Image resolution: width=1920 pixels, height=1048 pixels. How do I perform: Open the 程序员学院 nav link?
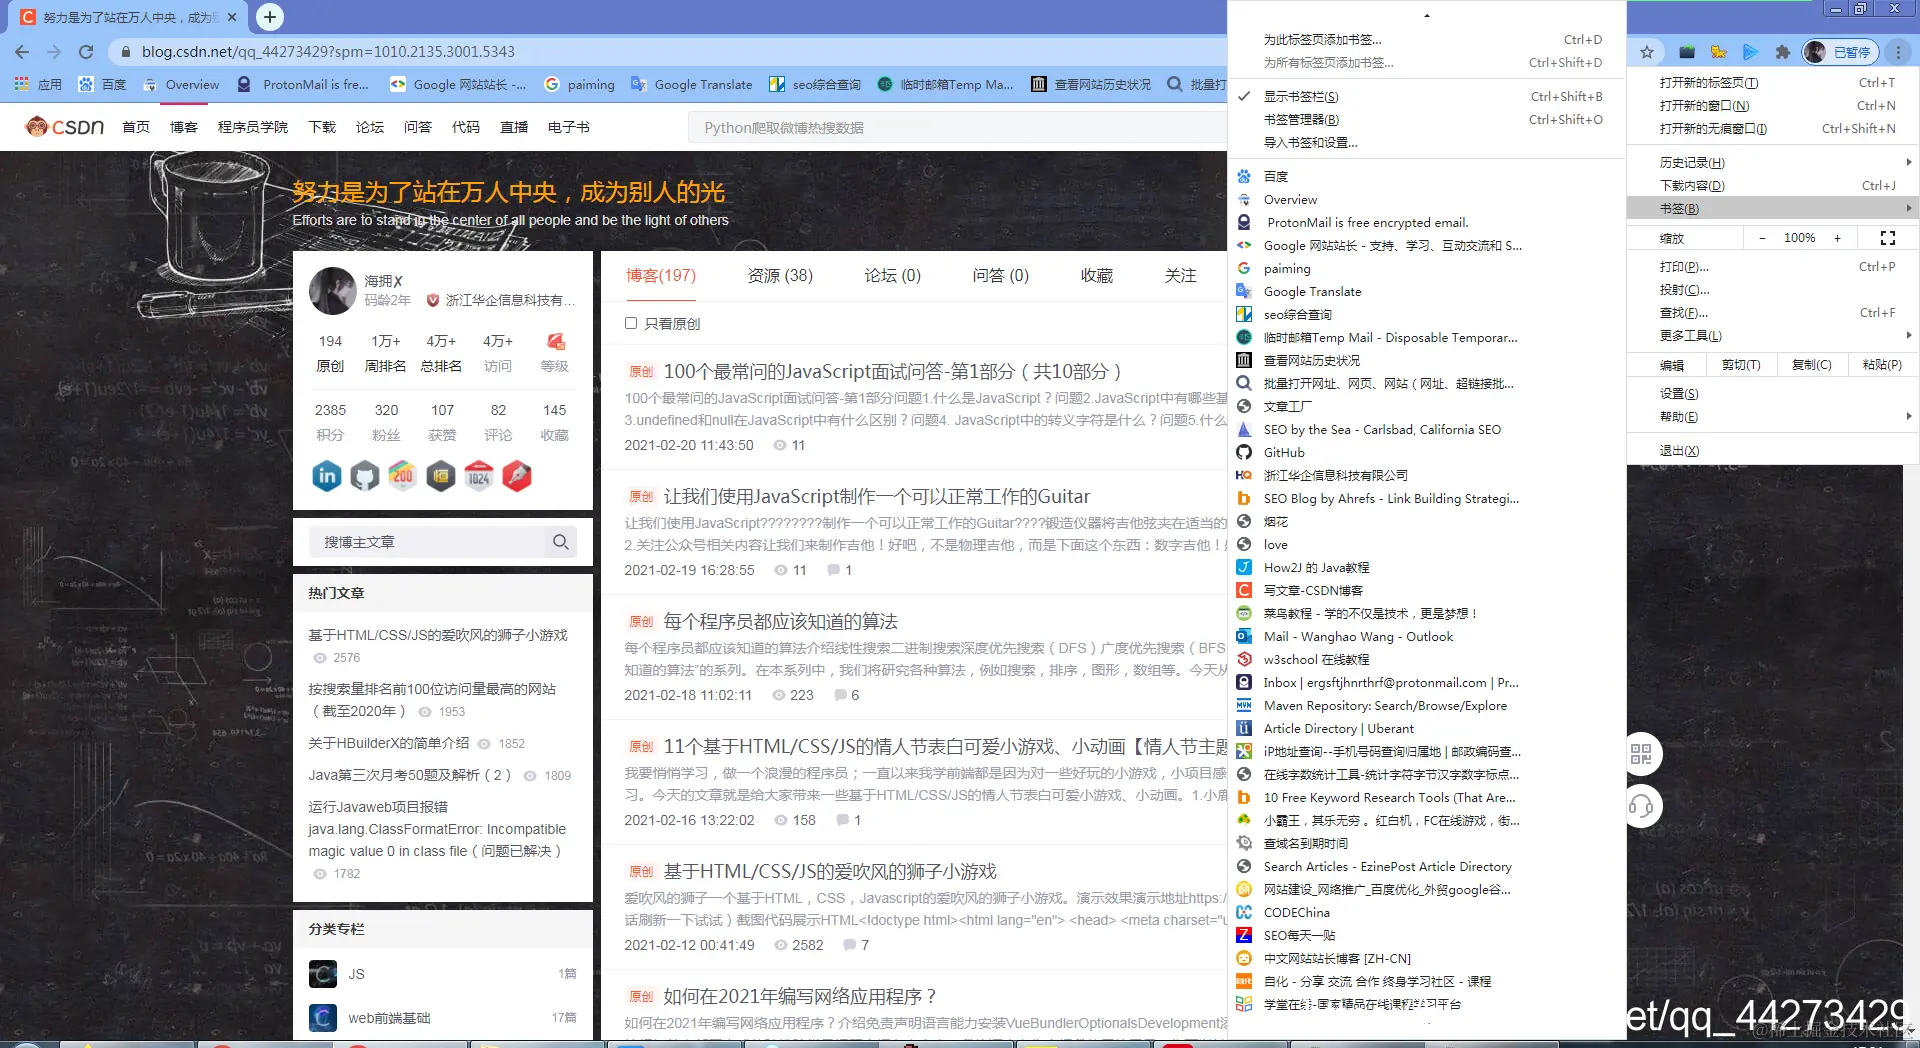coord(253,127)
